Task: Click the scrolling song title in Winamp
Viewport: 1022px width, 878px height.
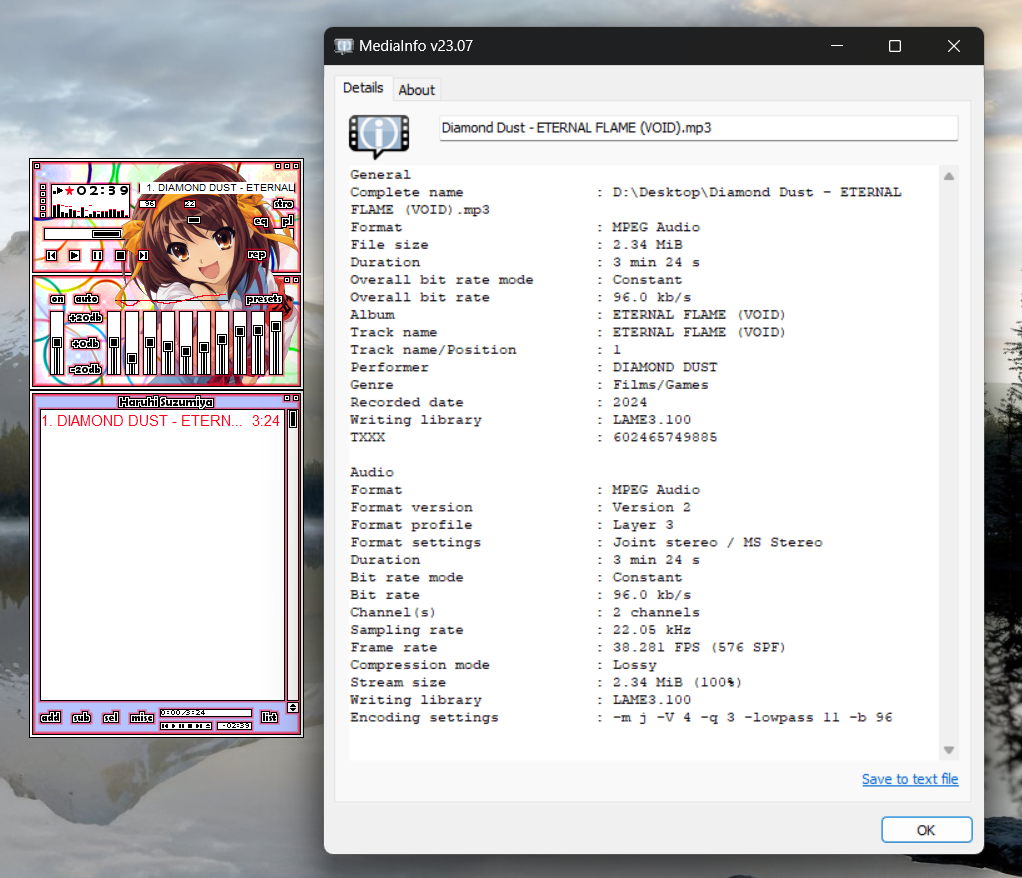Action: coord(220,188)
